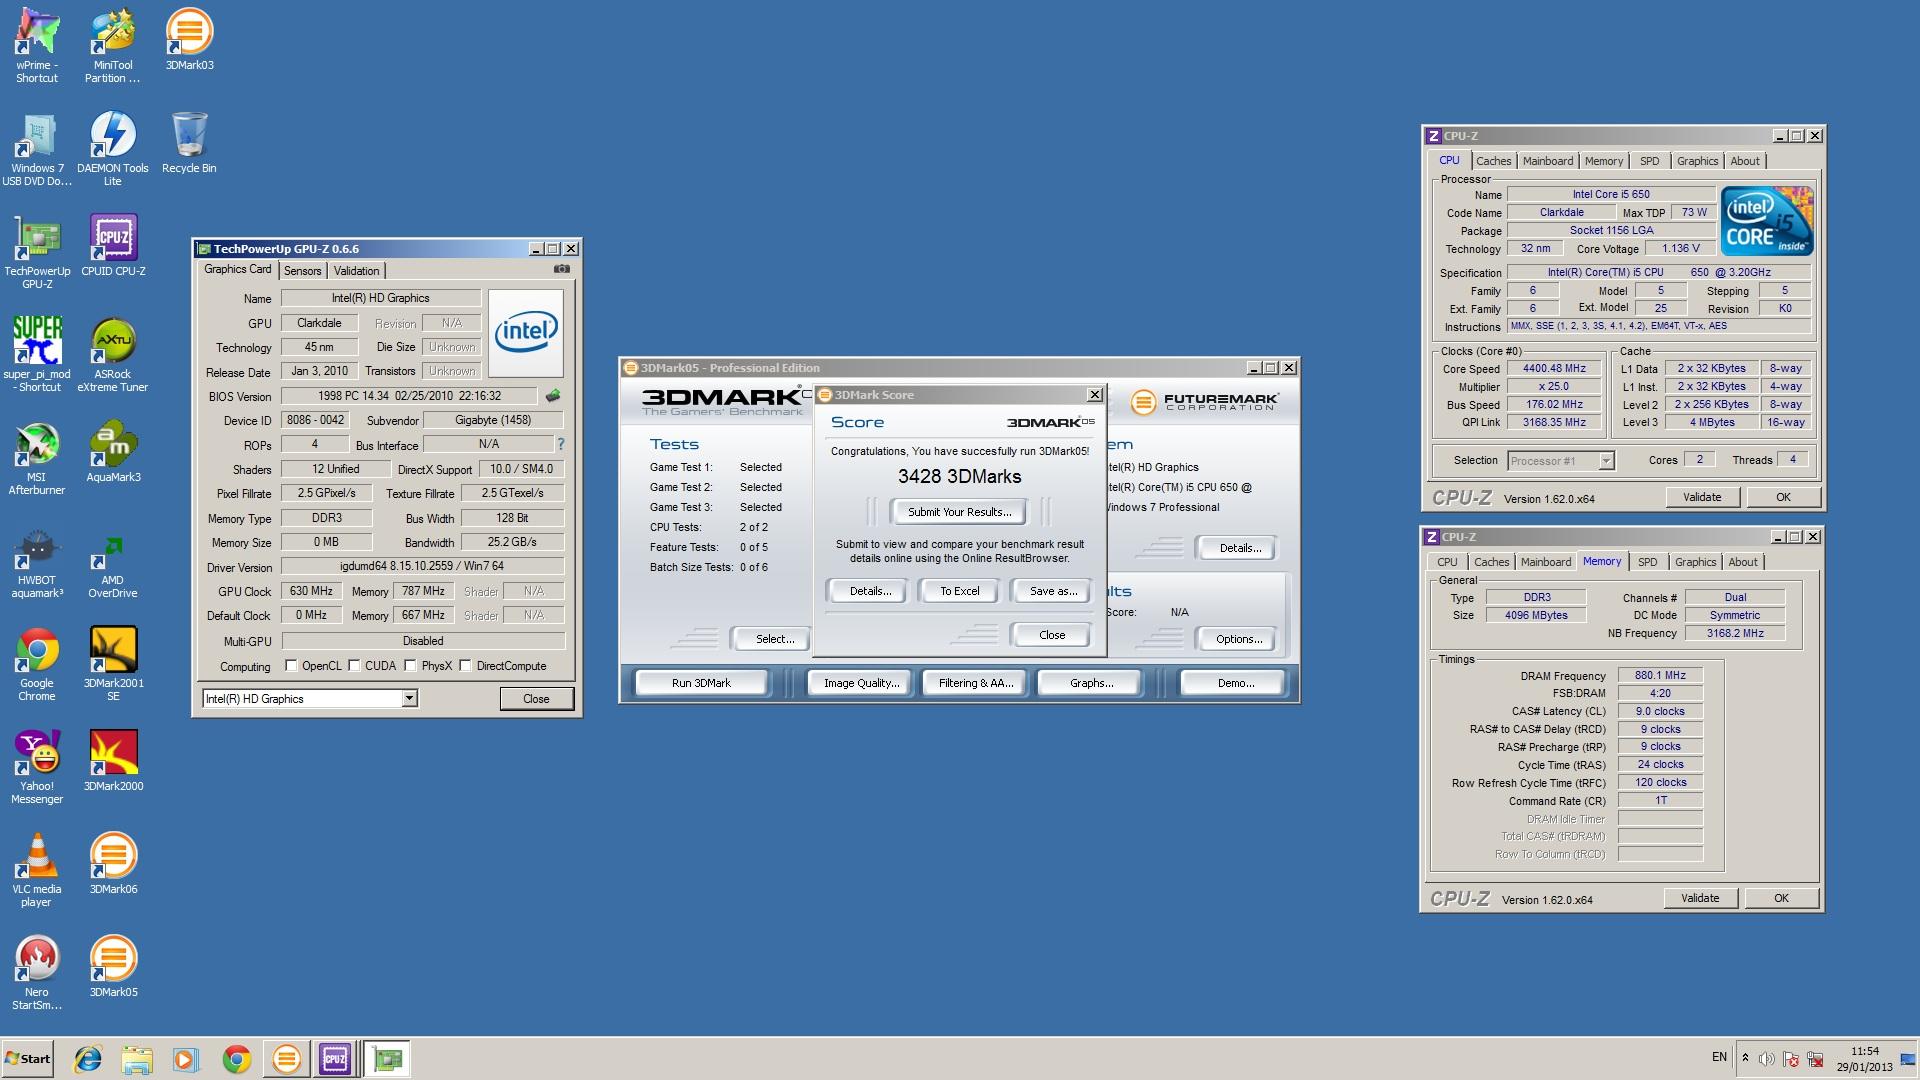Click Validate in upper CPU-Z window

coord(1702,497)
